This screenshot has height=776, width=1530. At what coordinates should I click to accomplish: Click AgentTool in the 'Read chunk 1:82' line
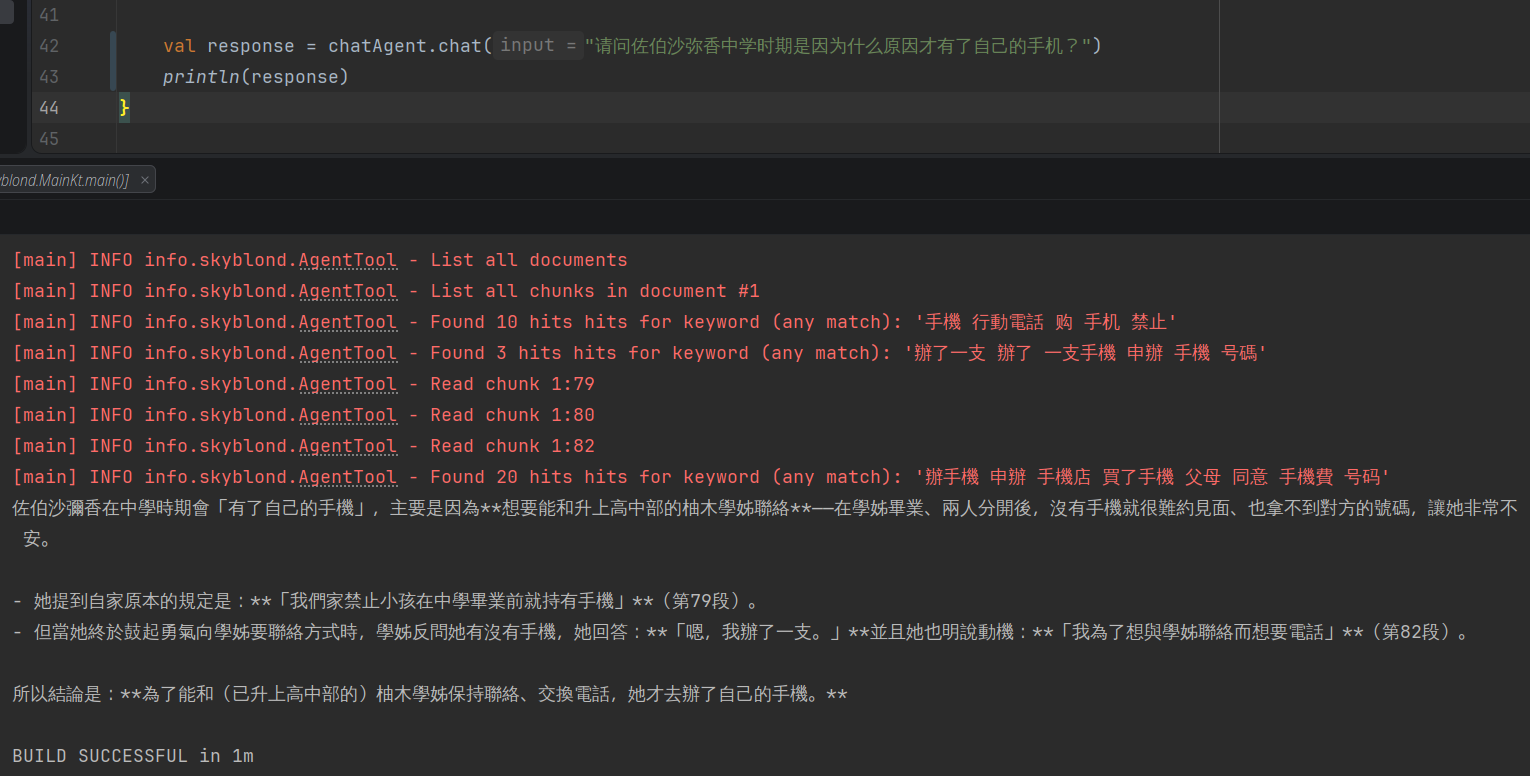pos(347,446)
